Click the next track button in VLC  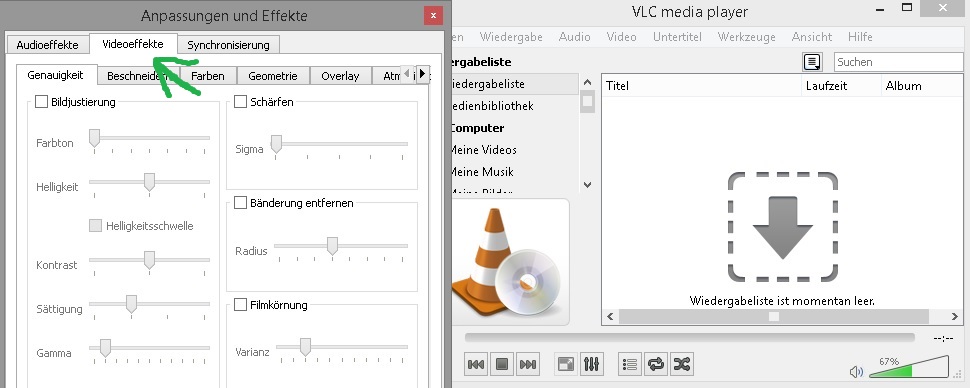pyautogui.click(x=528, y=364)
